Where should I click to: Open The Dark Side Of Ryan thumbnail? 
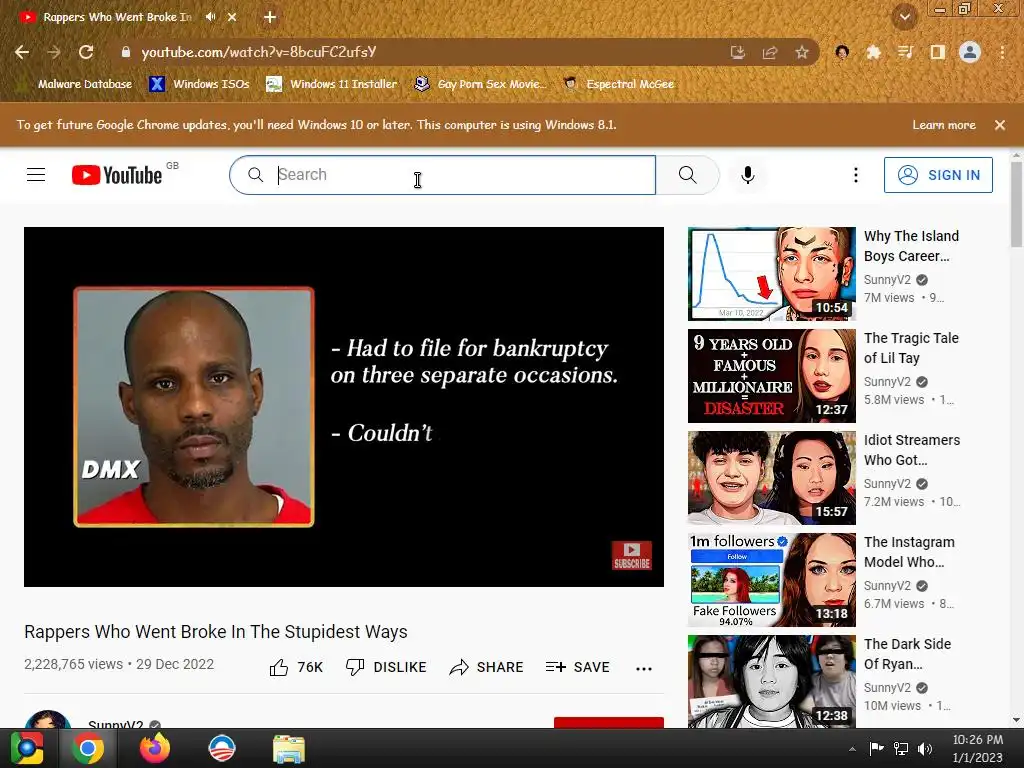771,681
